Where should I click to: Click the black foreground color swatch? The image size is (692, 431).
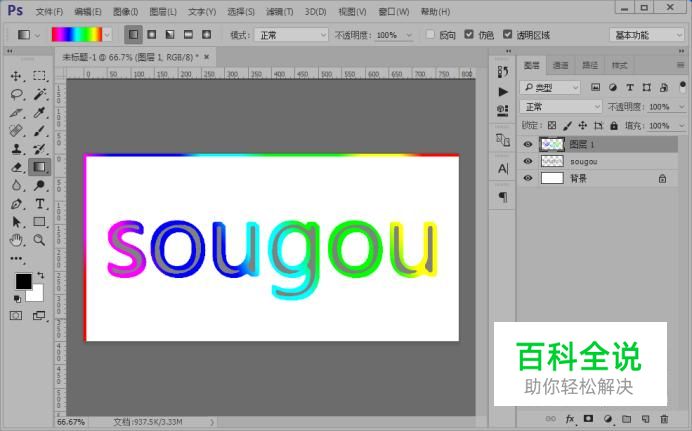[x=23, y=281]
